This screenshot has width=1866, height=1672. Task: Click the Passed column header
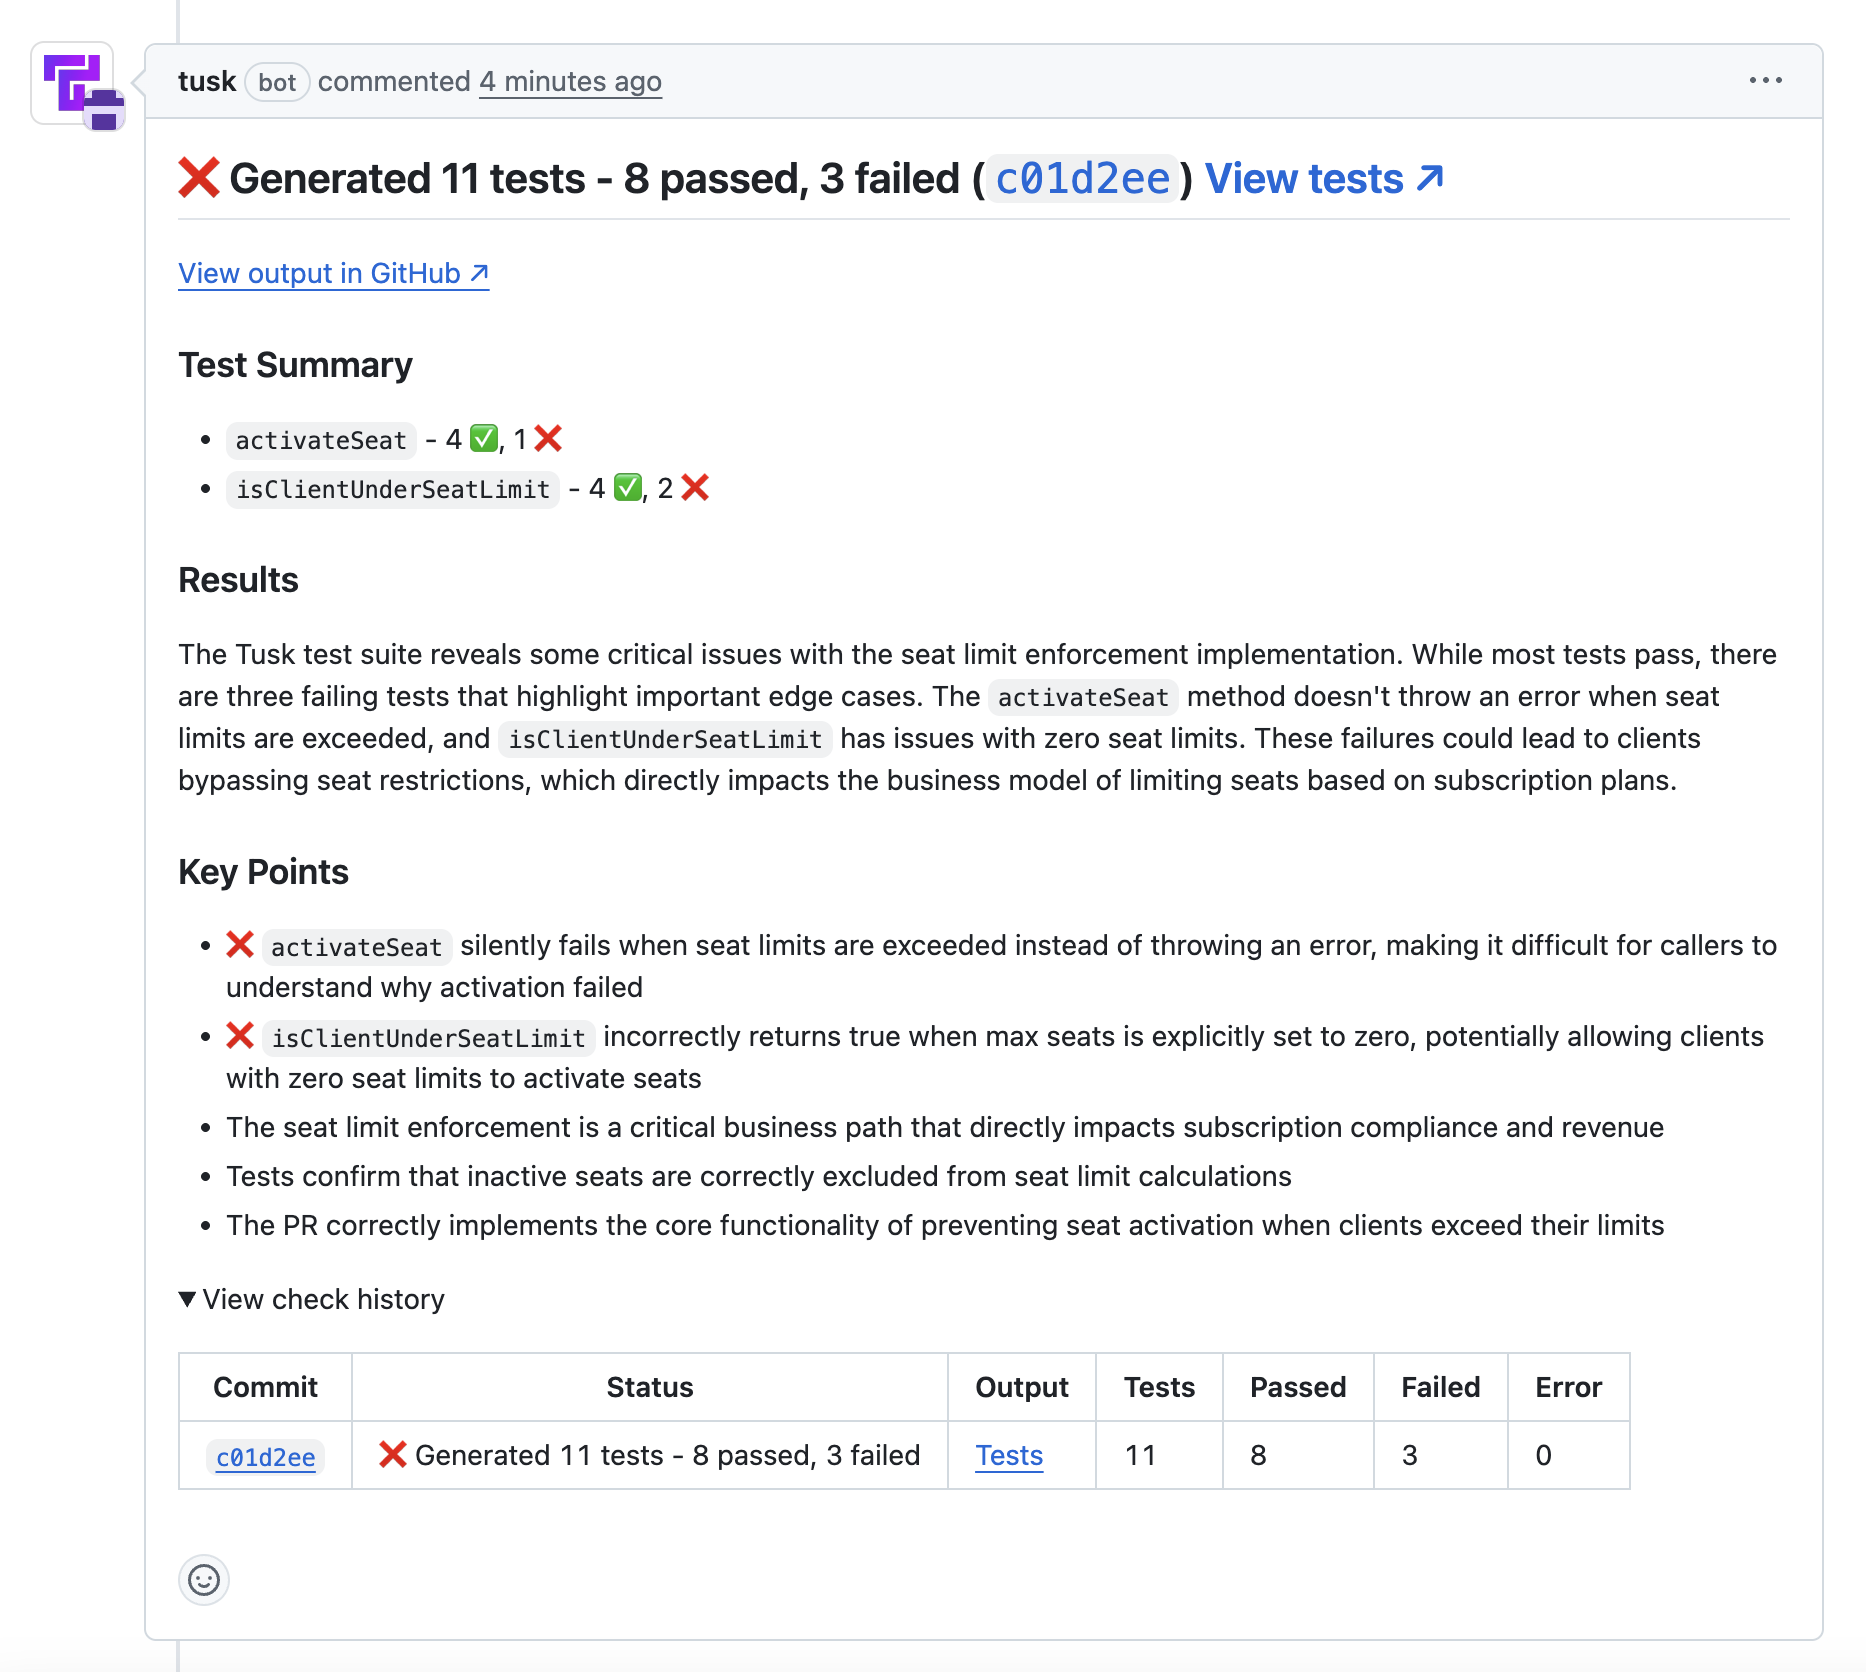click(x=1298, y=1387)
